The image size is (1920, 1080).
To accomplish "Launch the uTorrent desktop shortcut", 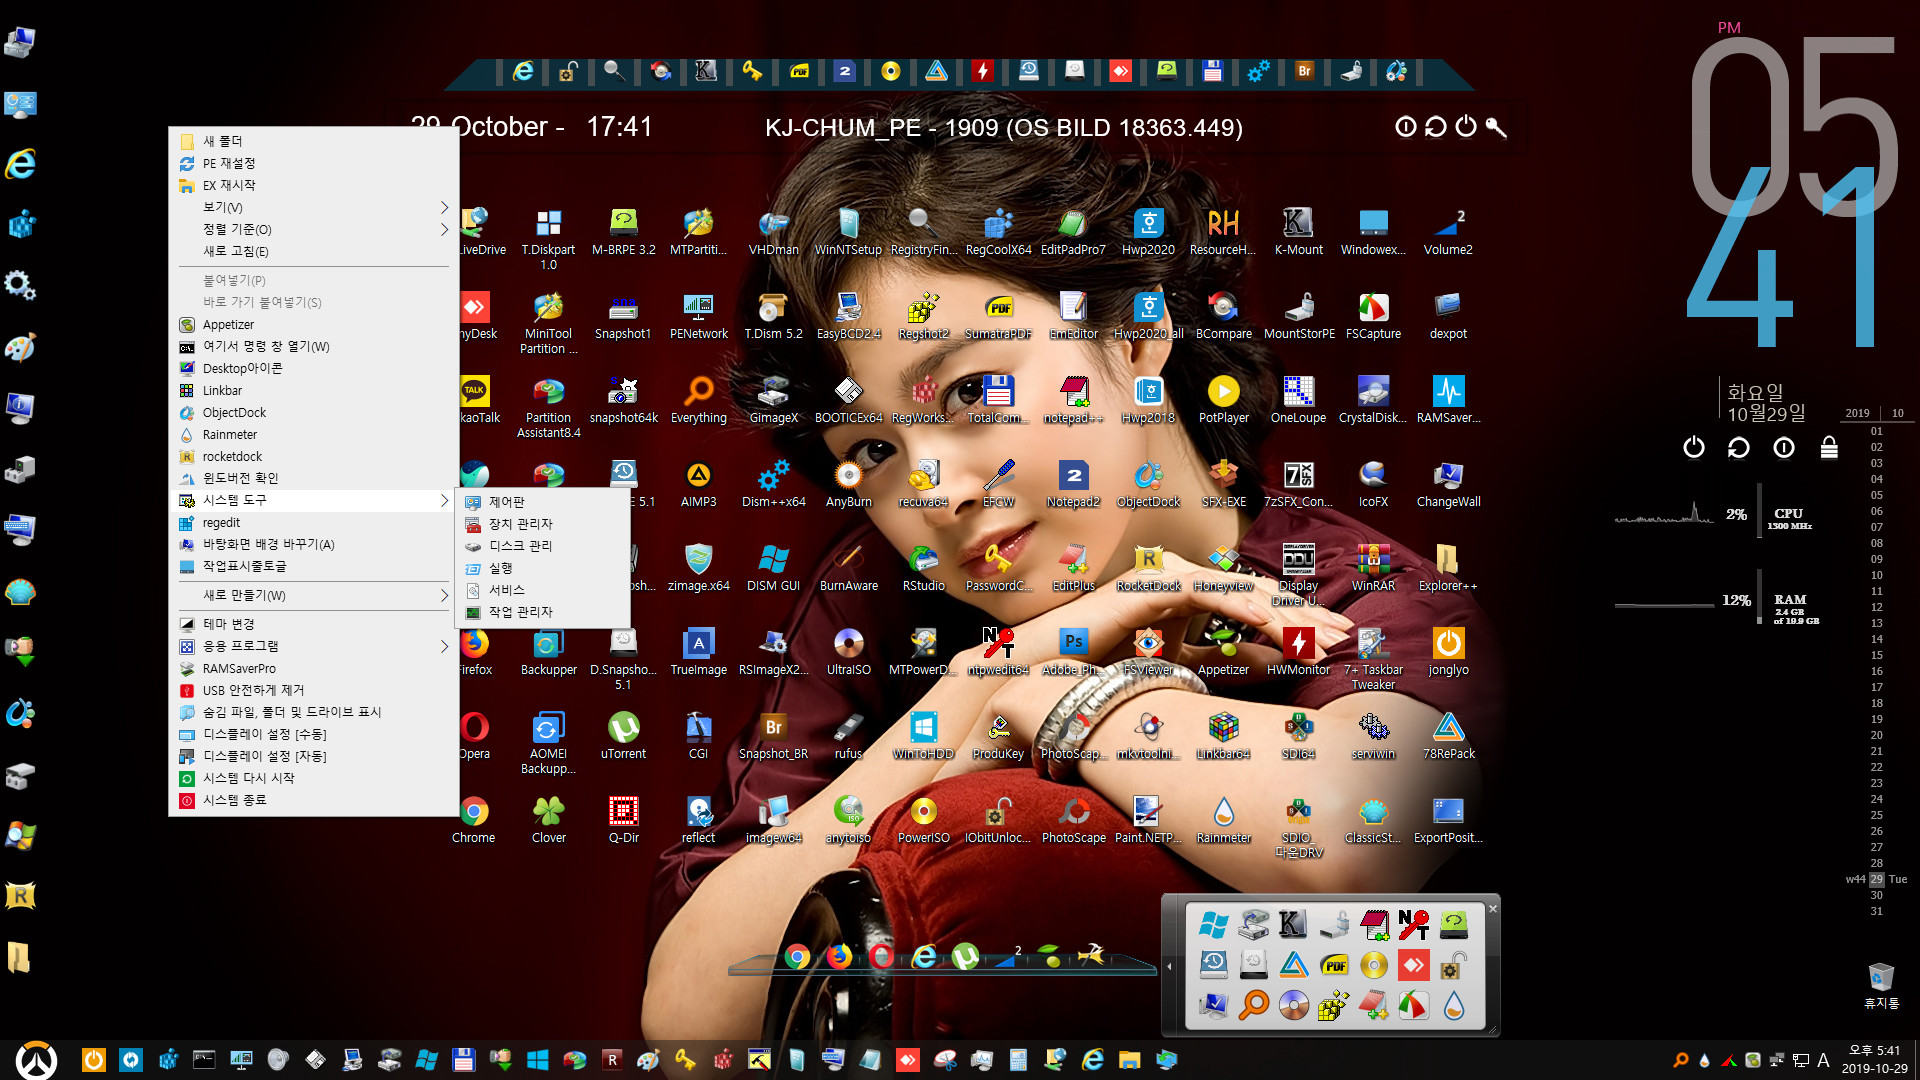I will pos(623,735).
